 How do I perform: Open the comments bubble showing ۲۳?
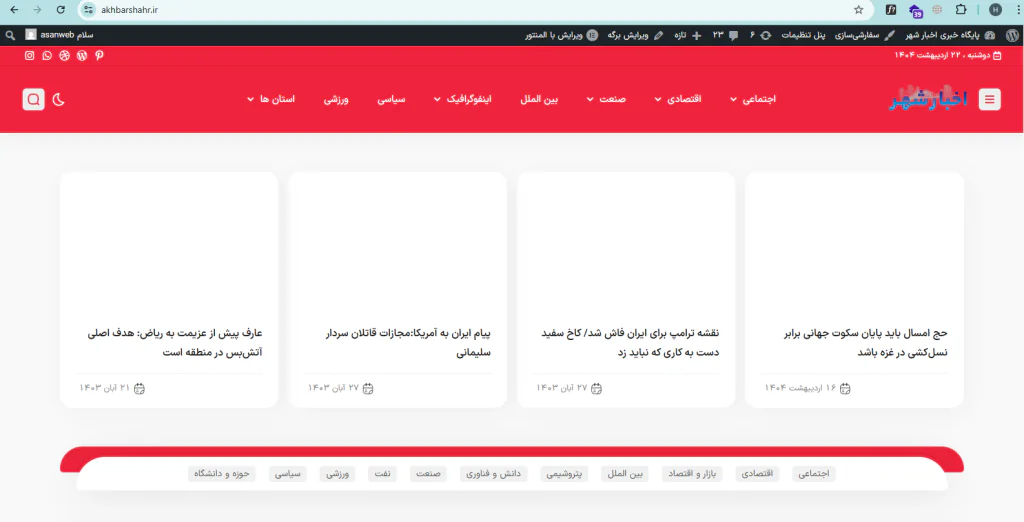(725, 35)
